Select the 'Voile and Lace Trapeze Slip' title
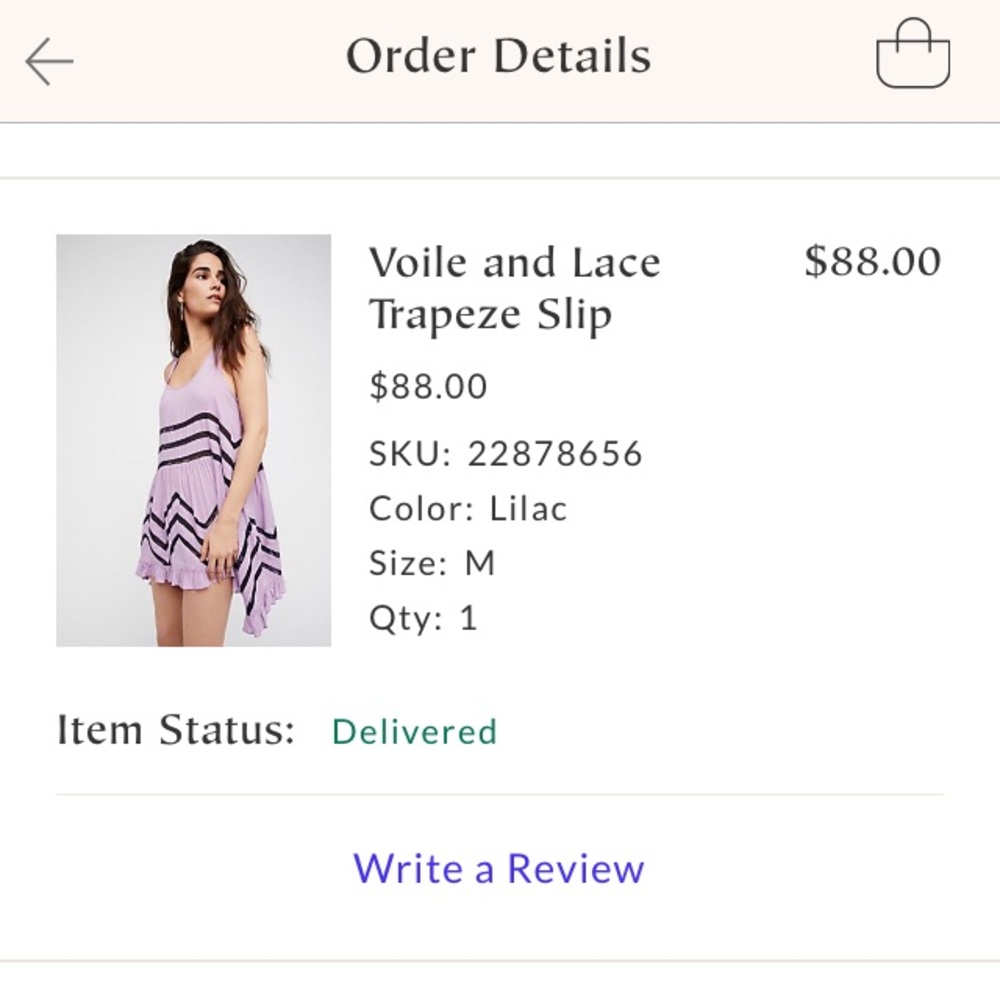 pyautogui.click(x=513, y=286)
